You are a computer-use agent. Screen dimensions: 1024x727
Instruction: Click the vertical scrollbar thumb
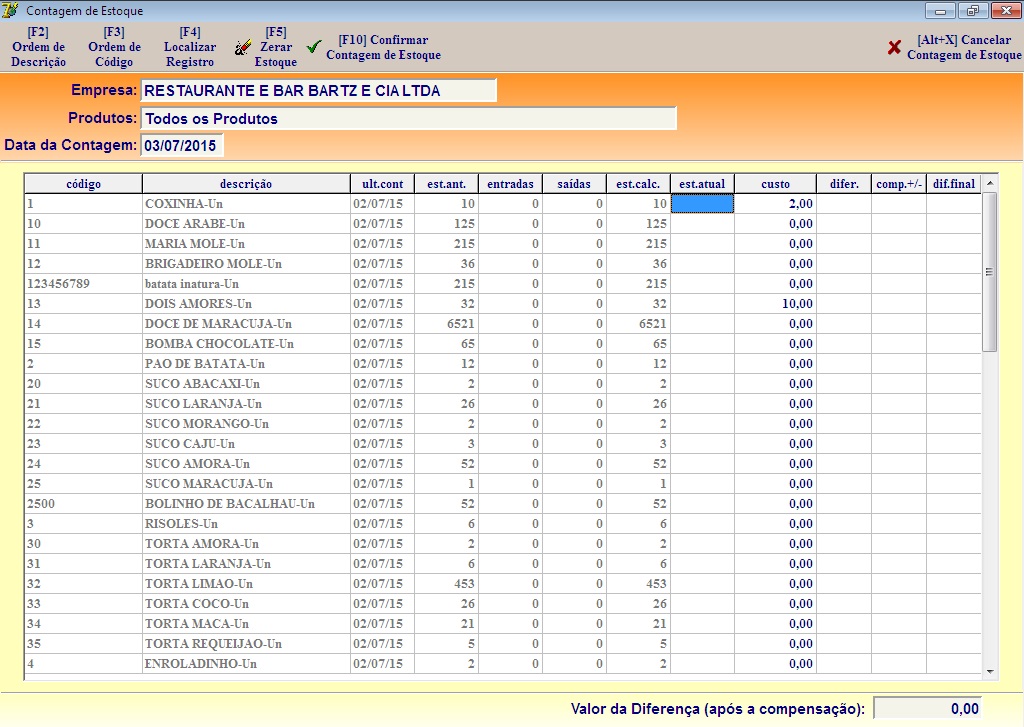point(989,272)
